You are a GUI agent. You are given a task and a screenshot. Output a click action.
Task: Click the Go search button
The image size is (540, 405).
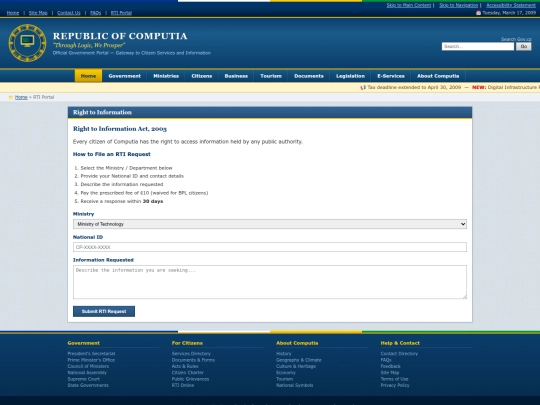pyautogui.click(x=523, y=46)
